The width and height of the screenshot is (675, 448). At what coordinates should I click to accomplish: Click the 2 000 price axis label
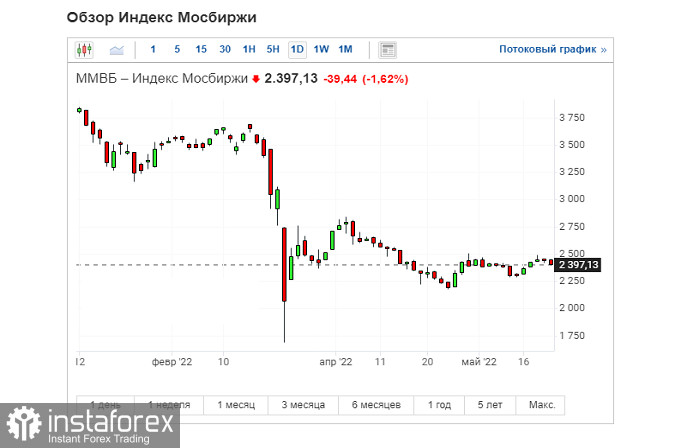click(572, 308)
